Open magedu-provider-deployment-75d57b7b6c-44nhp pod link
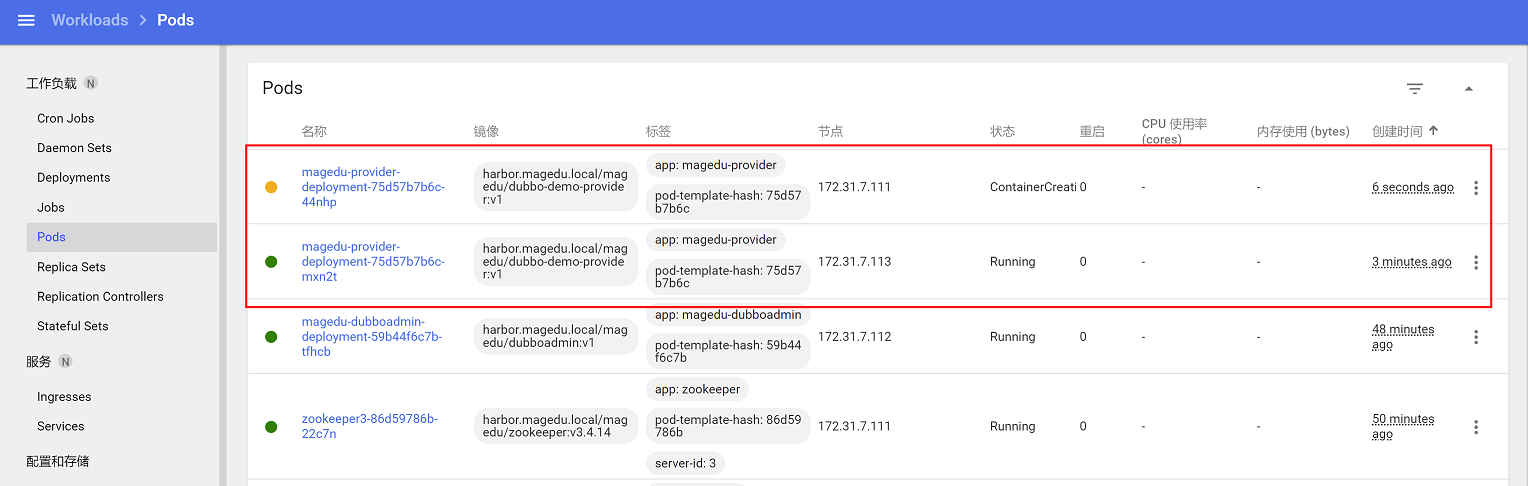 click(x=372, y=187)
